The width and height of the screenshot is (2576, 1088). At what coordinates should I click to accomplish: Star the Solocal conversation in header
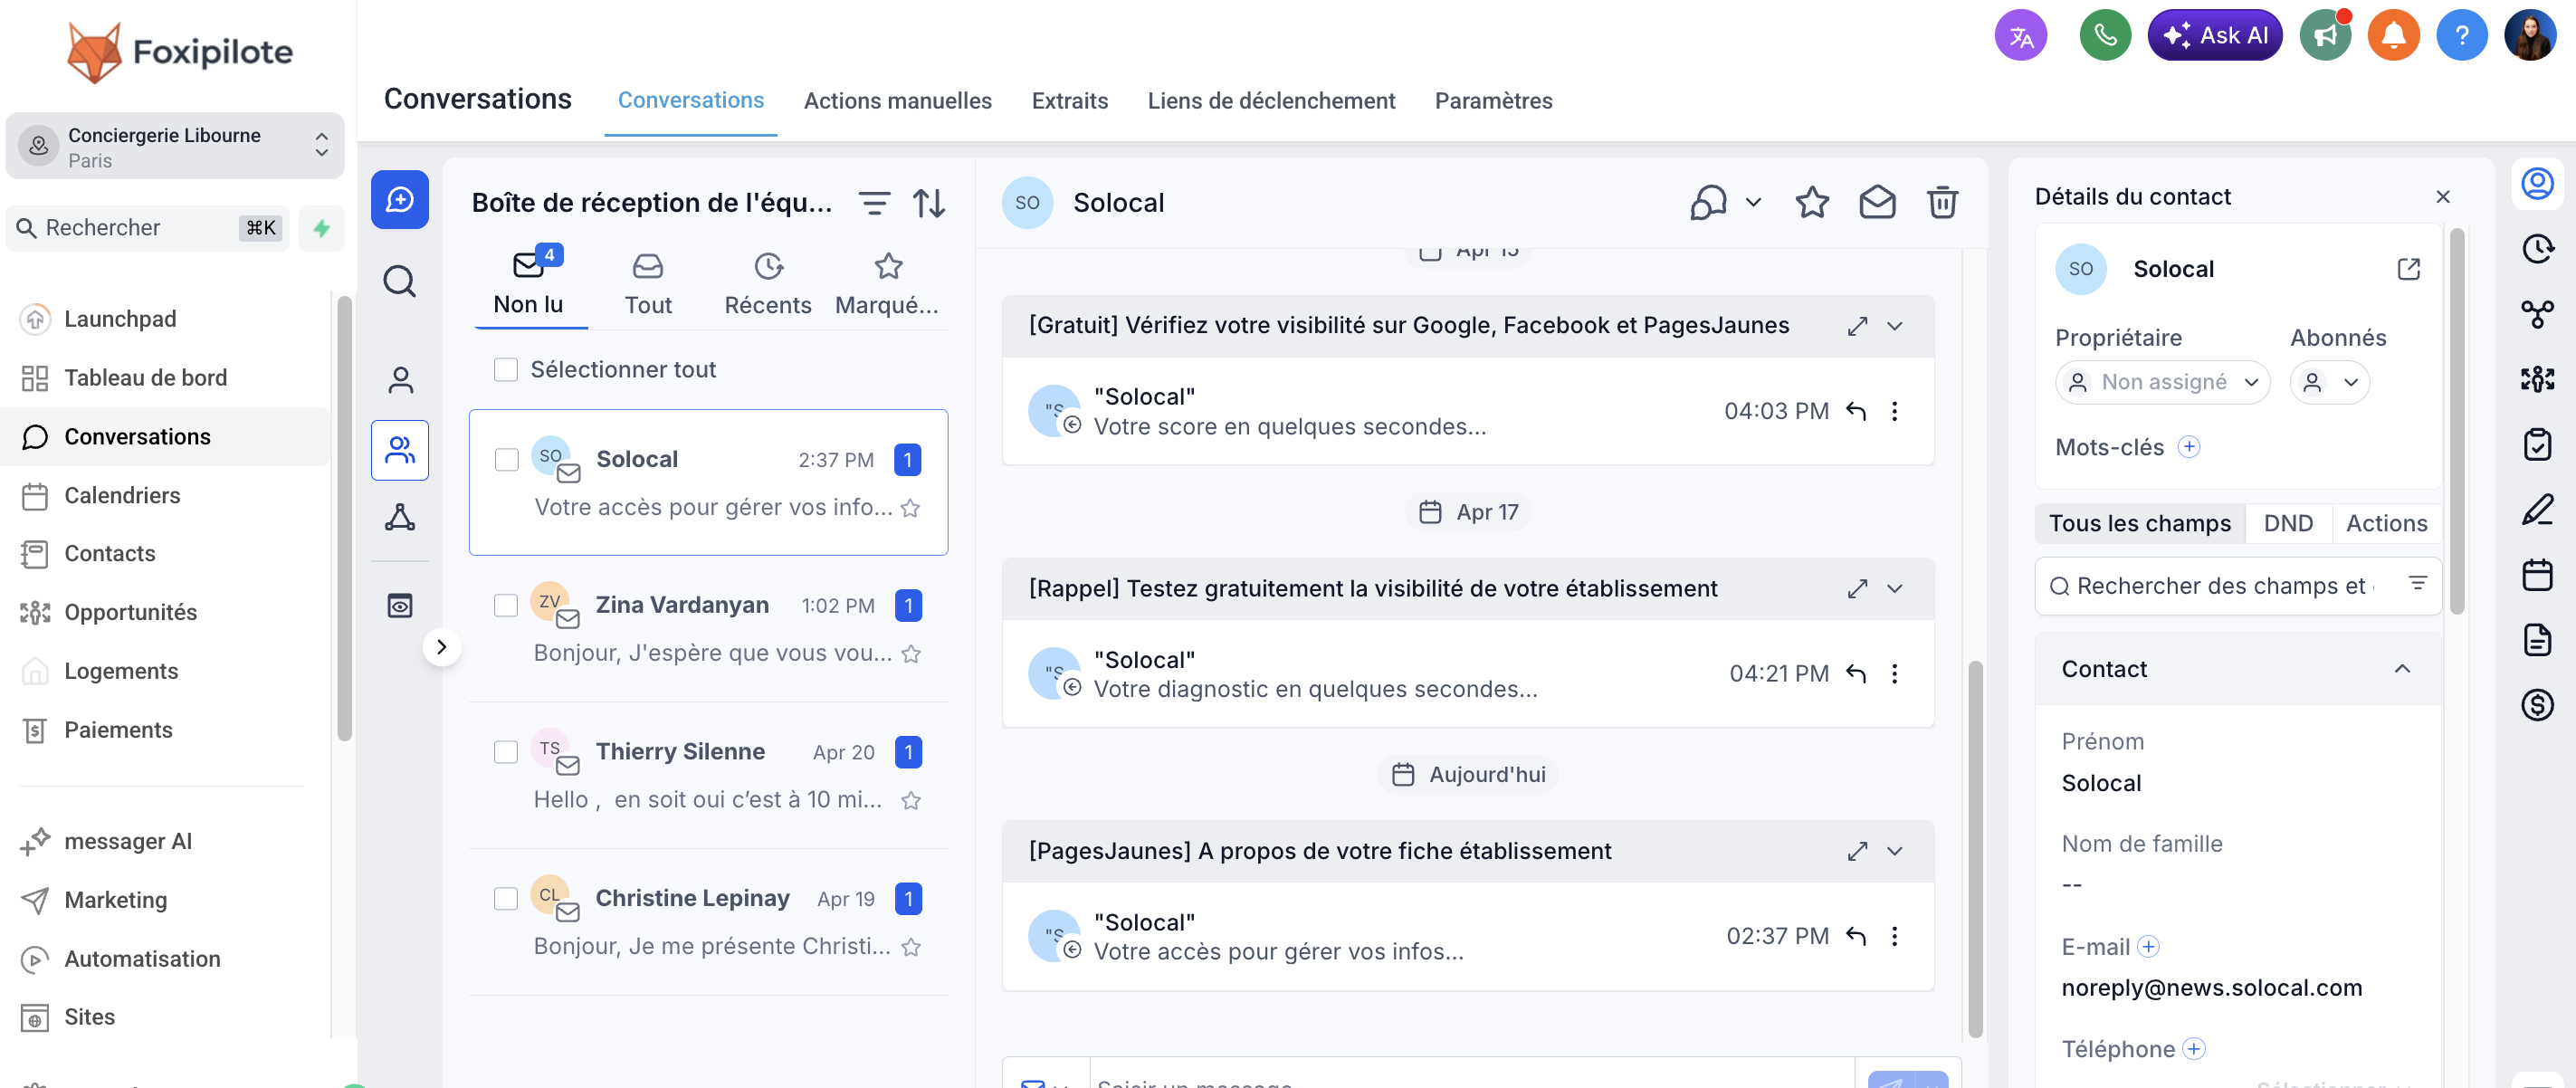click(x=1812, y=203)
